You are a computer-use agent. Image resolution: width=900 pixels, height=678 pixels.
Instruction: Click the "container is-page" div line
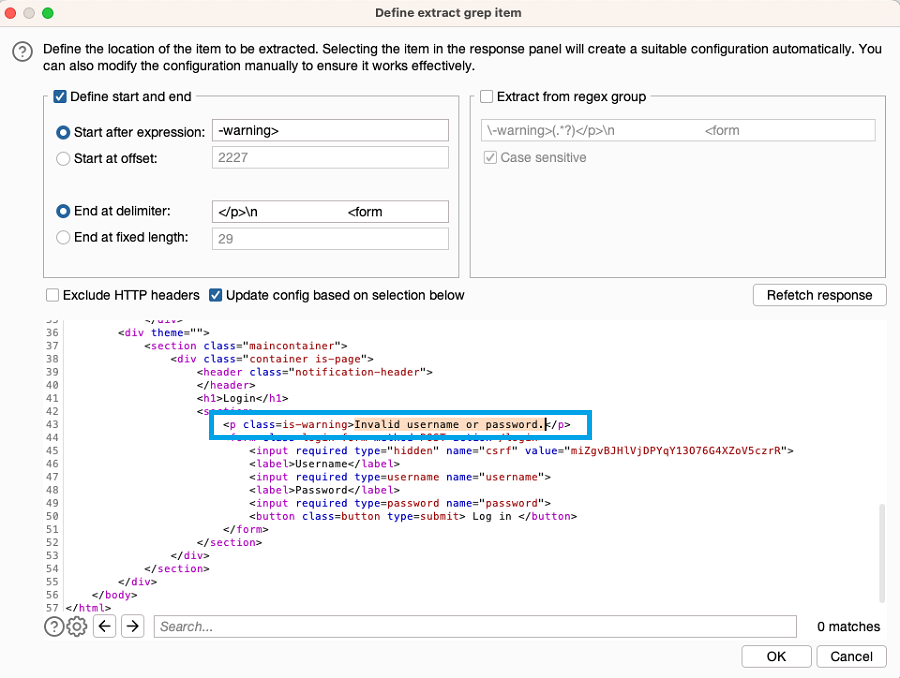tap(272, 359)
